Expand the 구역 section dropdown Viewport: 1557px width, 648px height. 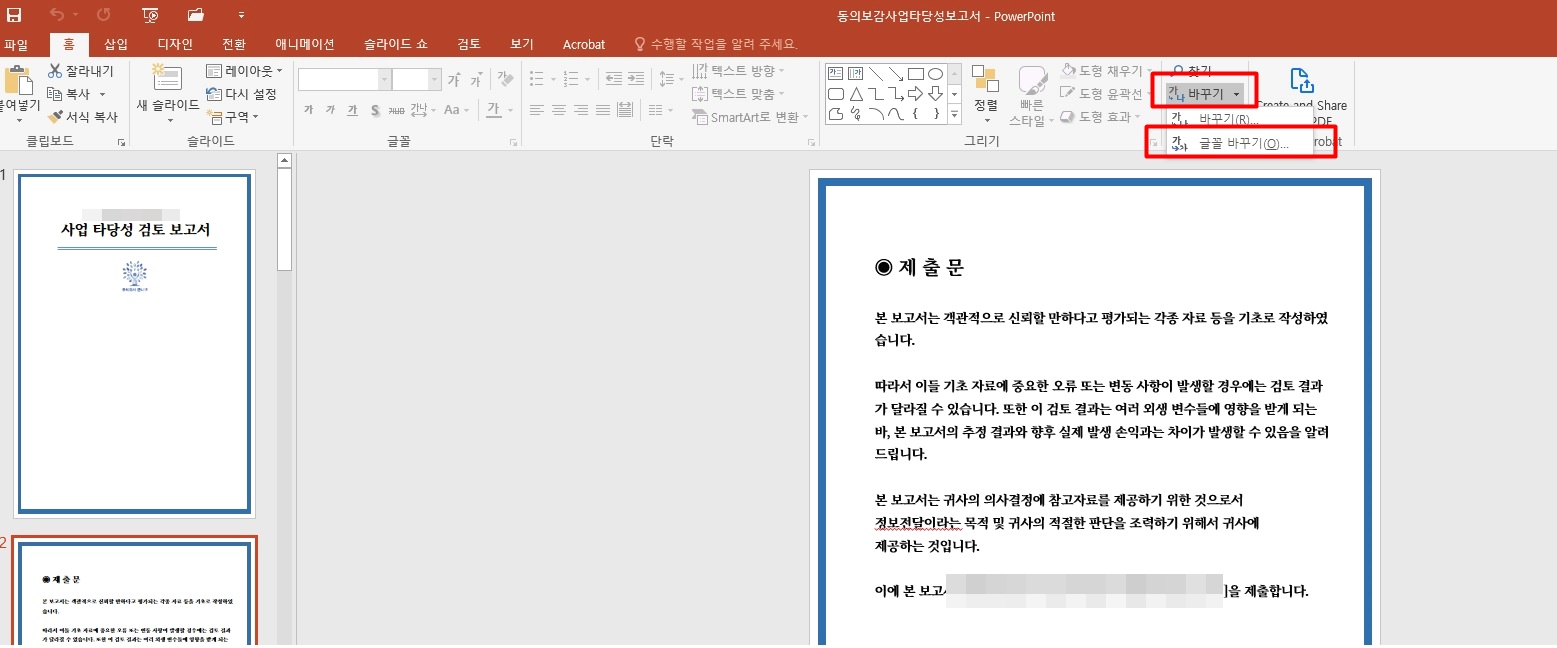click(x=233, y=116)
